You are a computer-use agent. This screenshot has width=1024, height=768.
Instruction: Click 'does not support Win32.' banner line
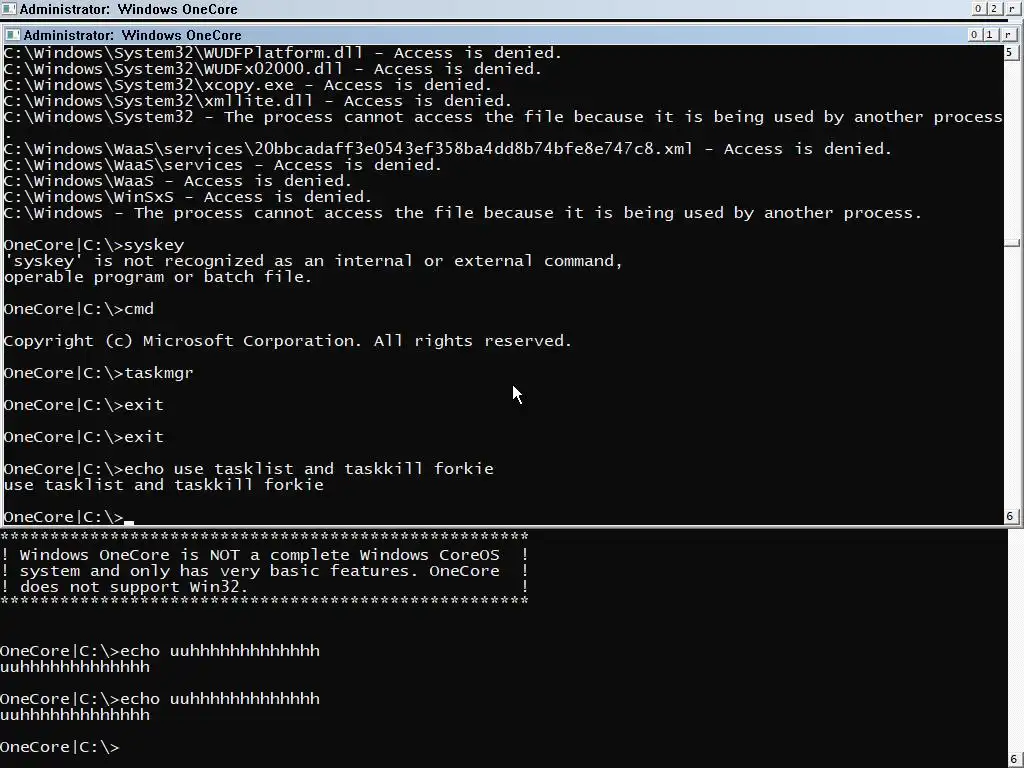pos(264,587)
